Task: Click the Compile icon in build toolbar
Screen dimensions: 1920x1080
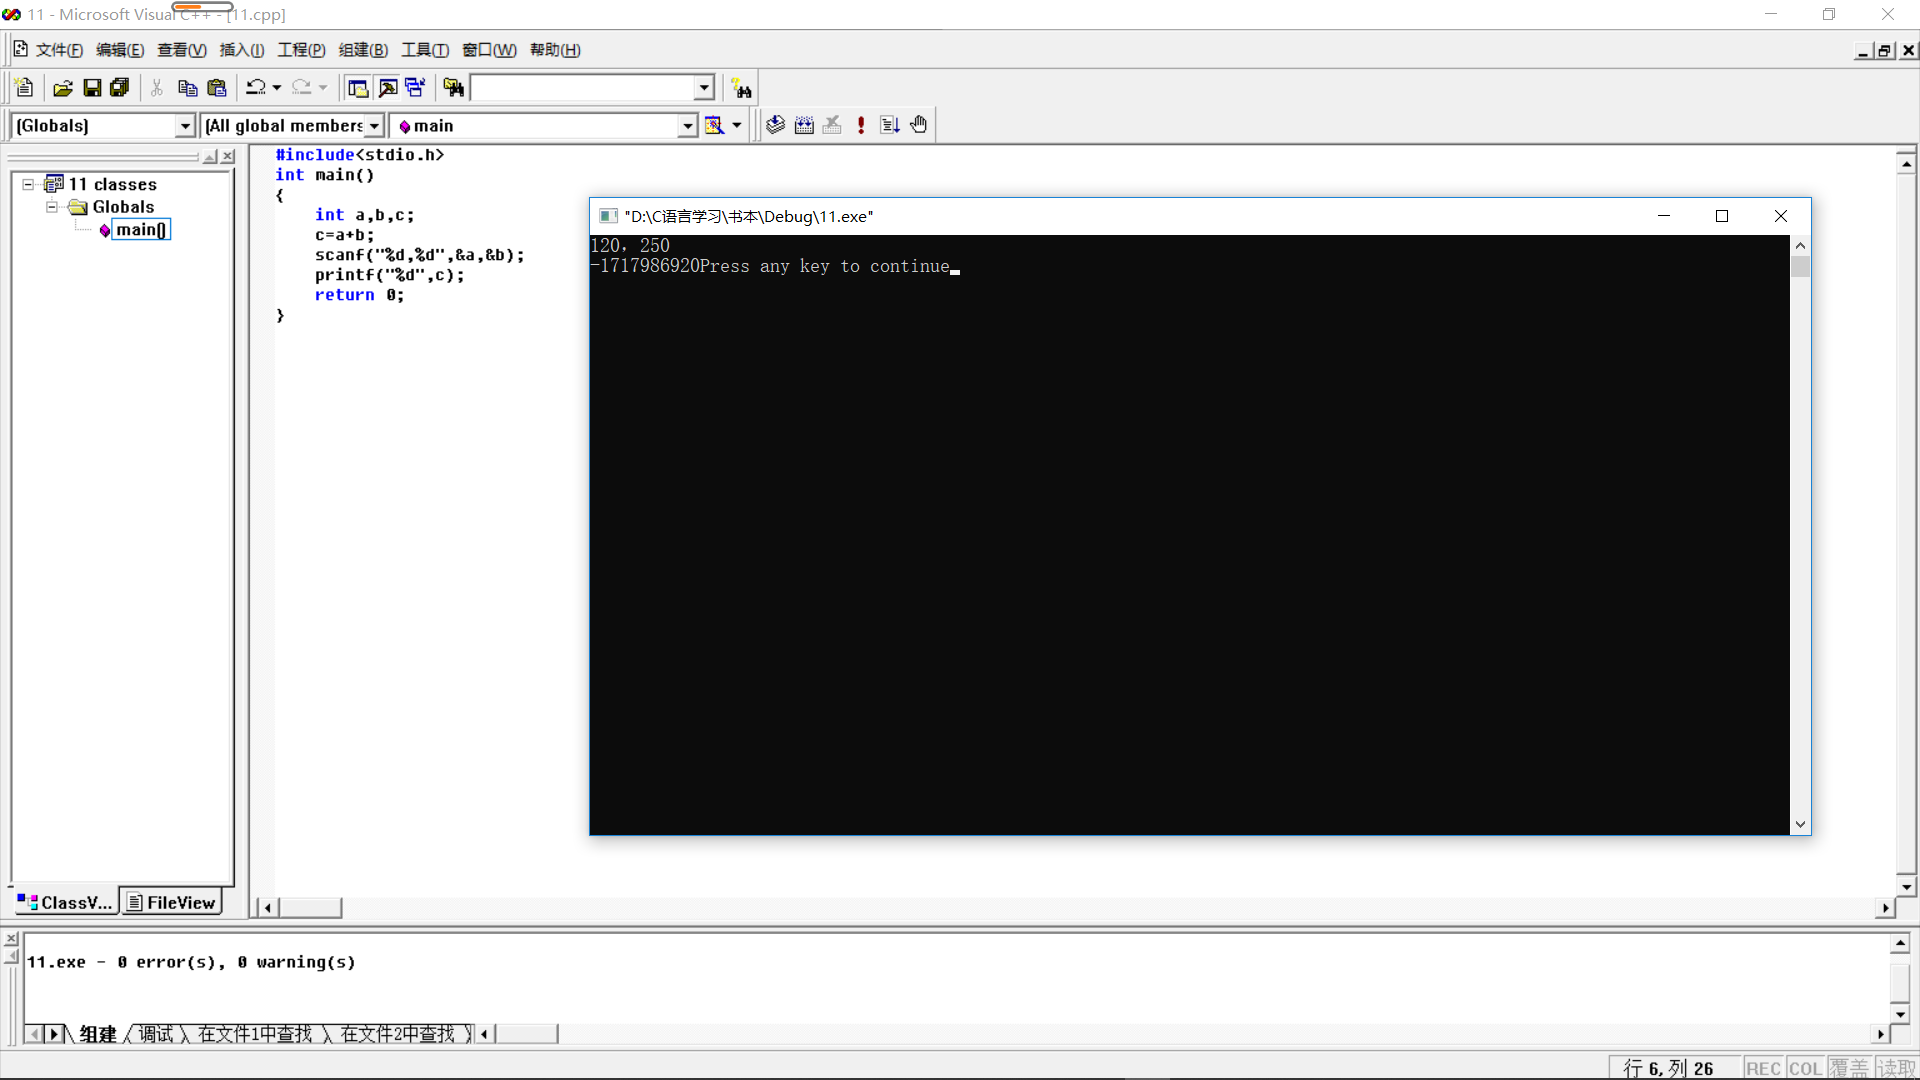Action: [x=775, y=125]
